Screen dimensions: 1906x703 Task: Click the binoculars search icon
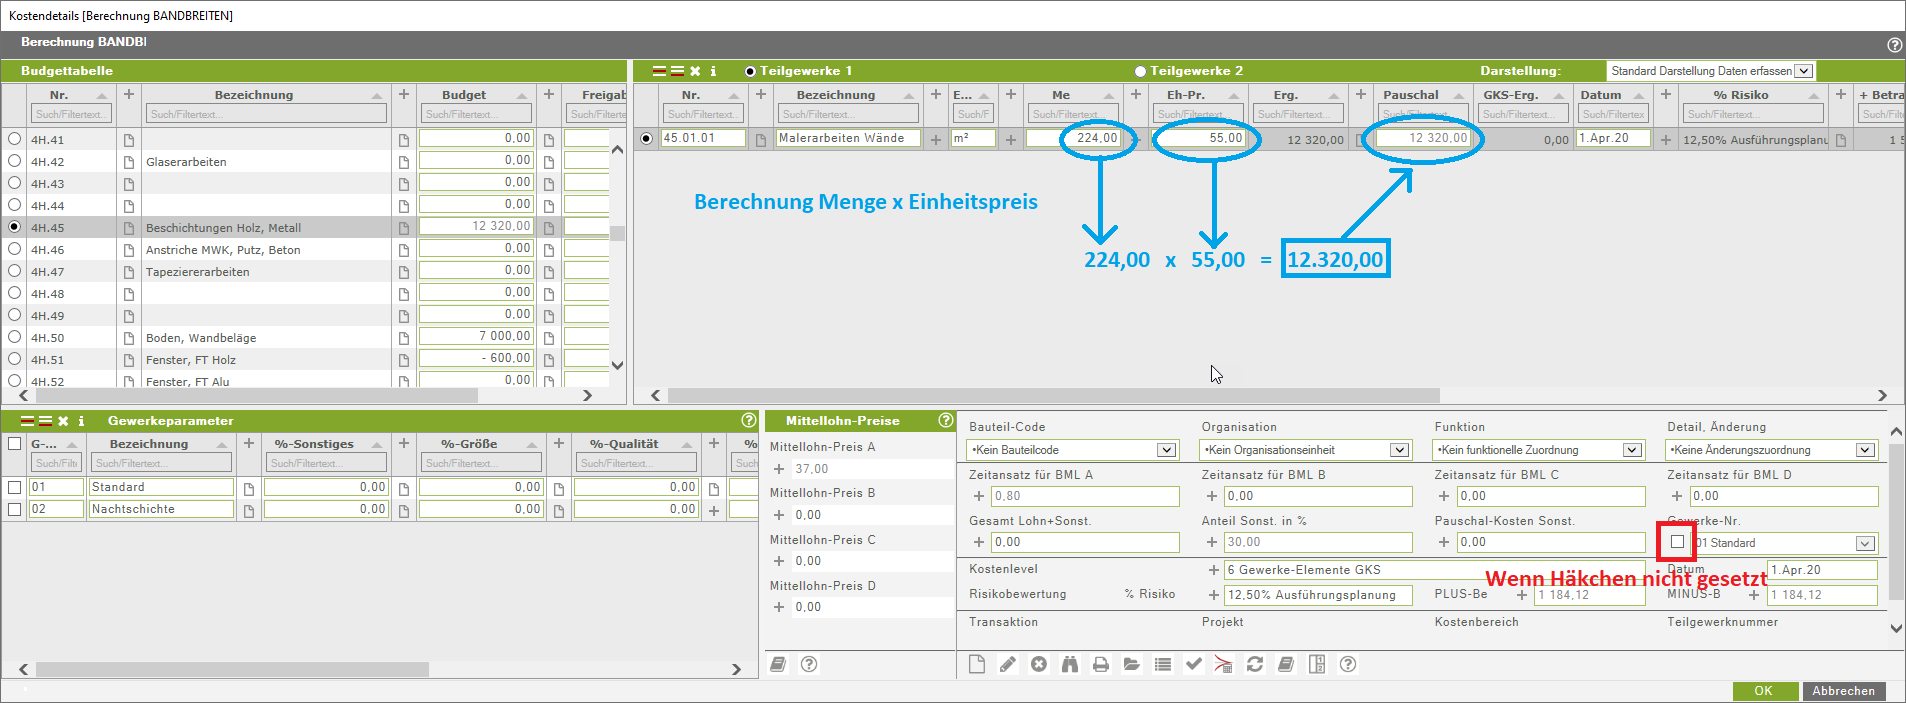point(1069,665)
